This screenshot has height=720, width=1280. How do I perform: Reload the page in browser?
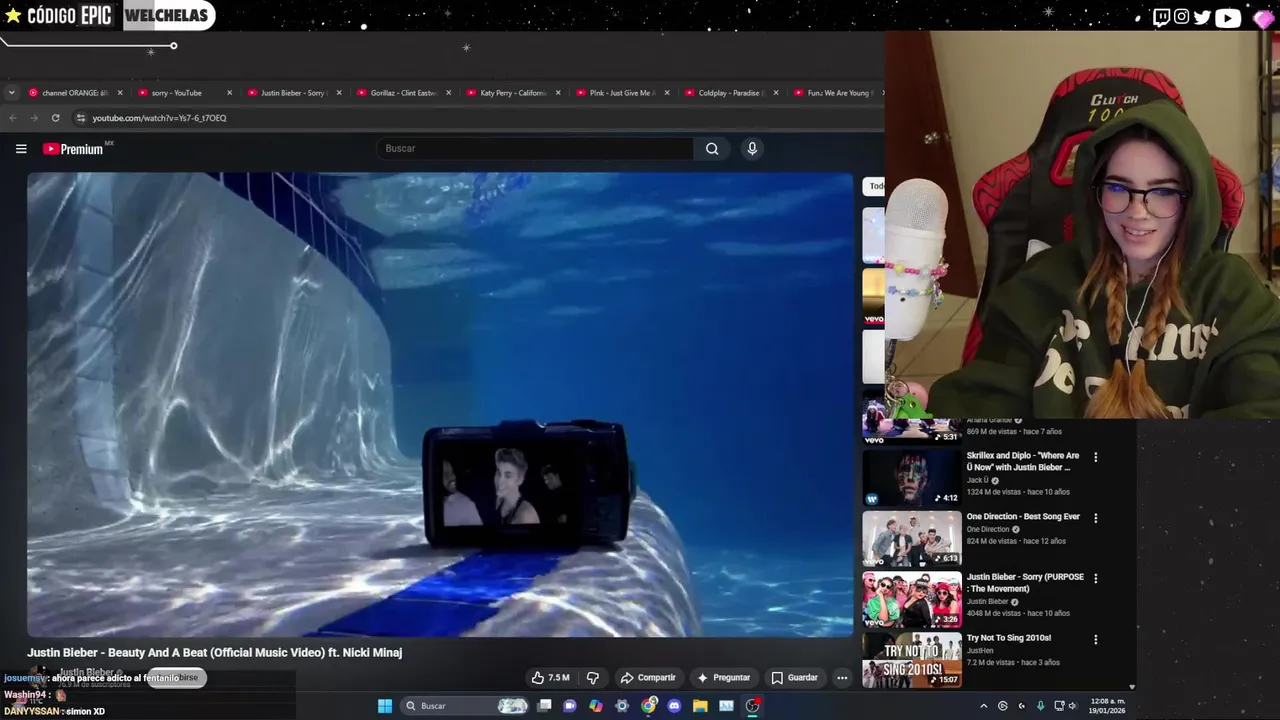tap(55, 118)
